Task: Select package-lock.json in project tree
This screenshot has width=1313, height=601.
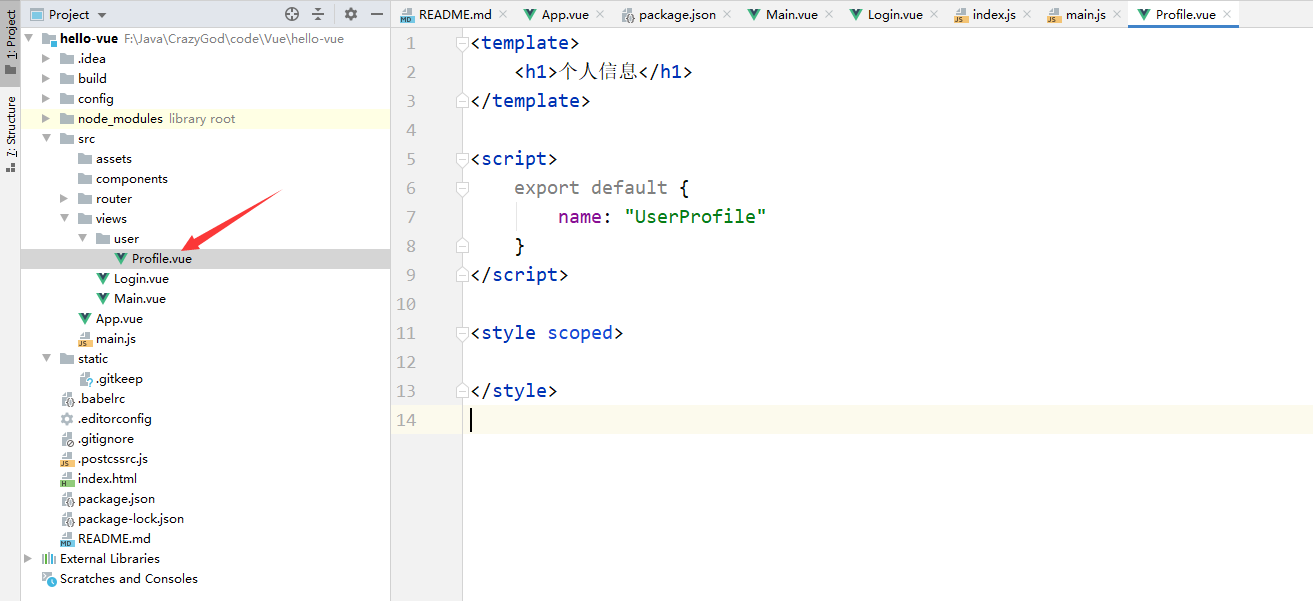Action: (130, 519)
